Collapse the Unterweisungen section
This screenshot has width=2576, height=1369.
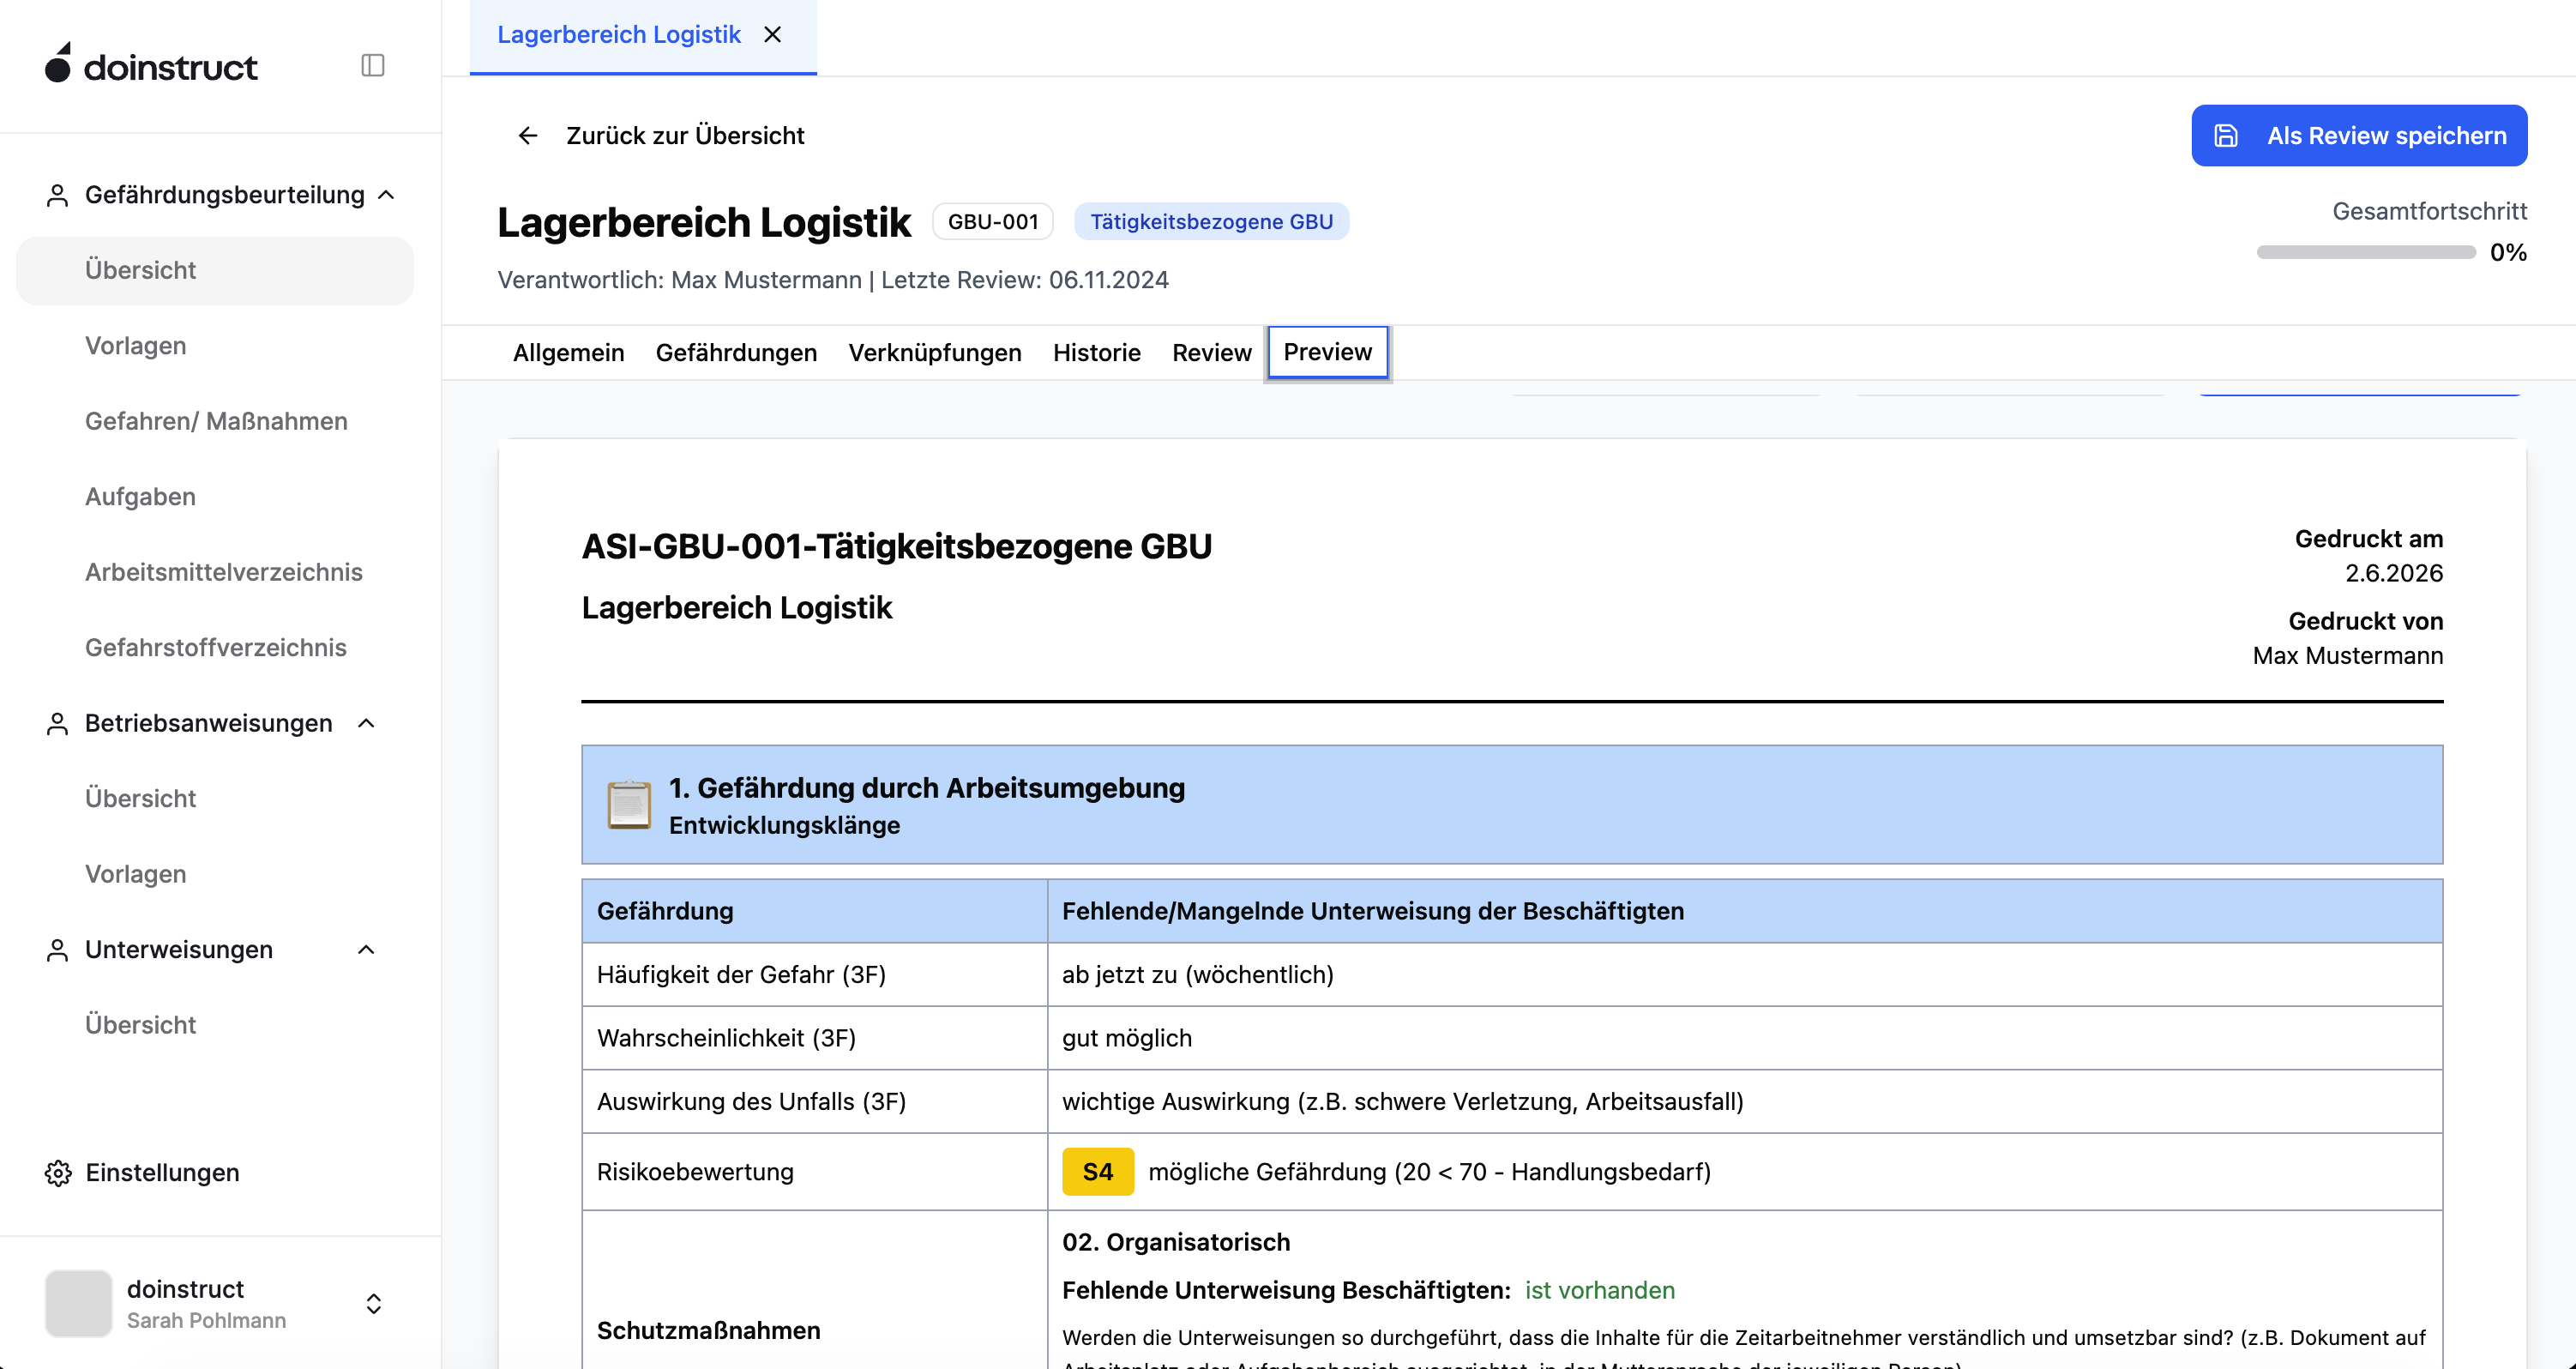click(366, 950)
